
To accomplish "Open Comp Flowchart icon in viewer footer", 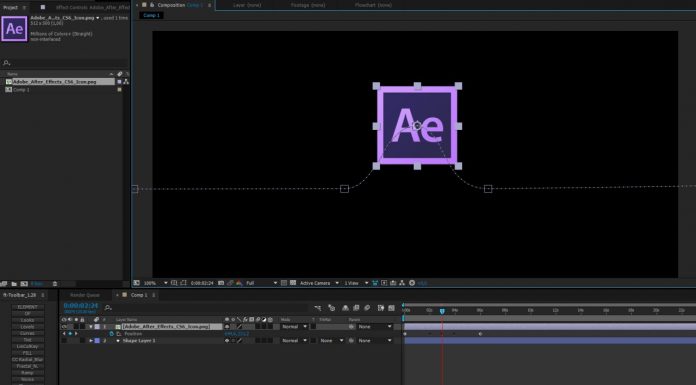I will (x=402, y=283).
